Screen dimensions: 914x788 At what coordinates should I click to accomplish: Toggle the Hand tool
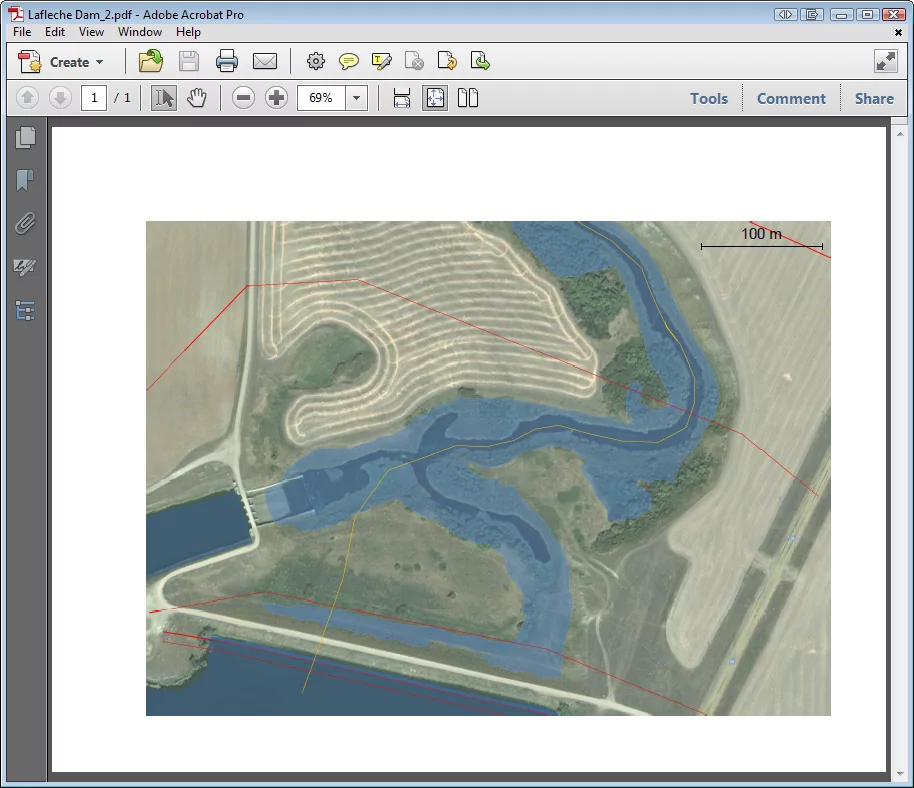[197, 97]
